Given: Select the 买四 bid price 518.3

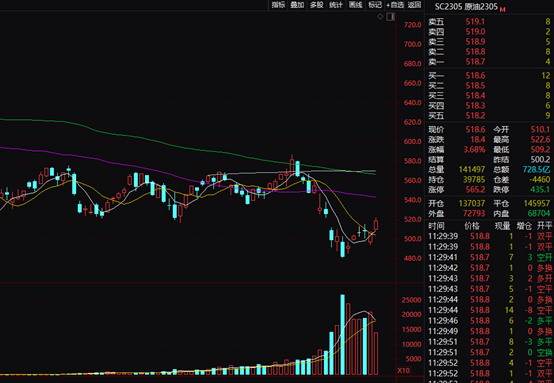Looking at the screenshot, I should tap(475, 106).
